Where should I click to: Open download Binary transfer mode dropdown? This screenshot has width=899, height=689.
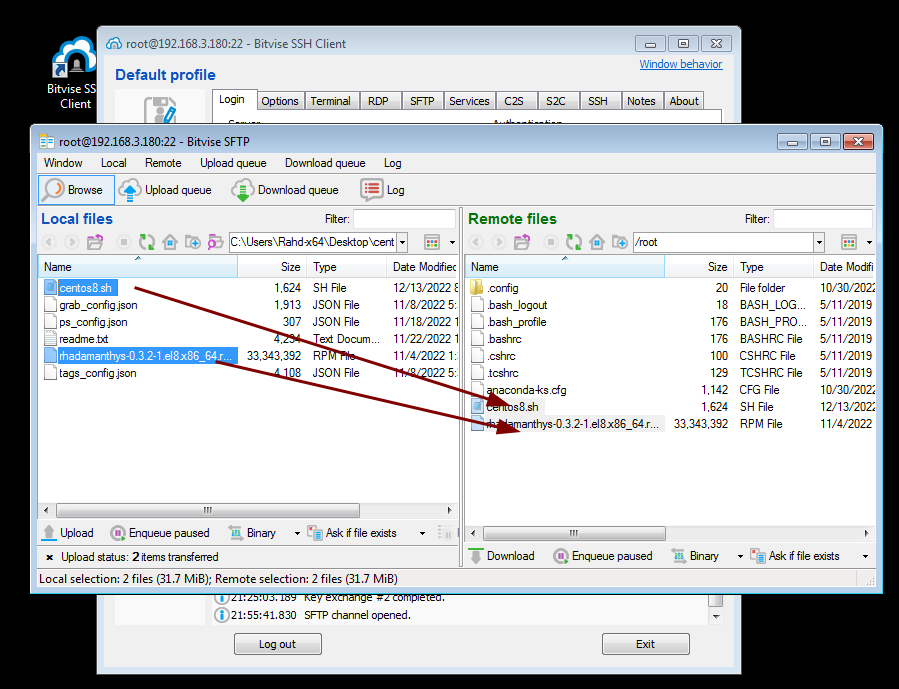click(740, 556)
